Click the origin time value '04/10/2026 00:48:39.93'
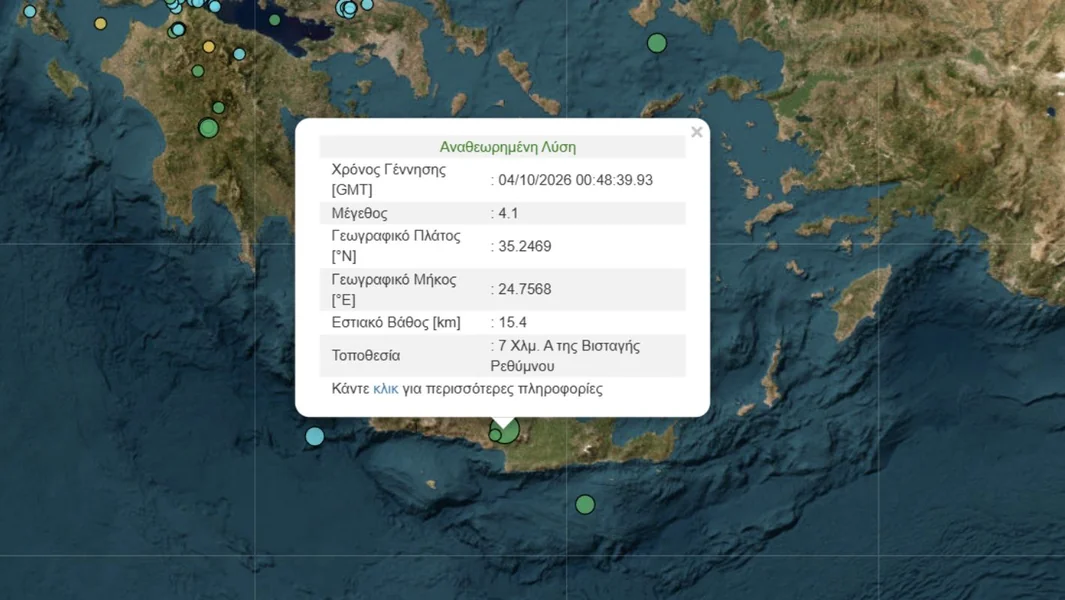 coord(575,180)
